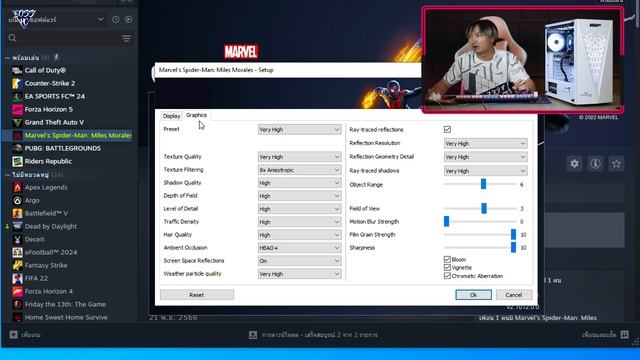The width and height of the screenshot is (640, 360).
Task: Open the Ambient Occlusion dropdown
Action: pos(300,248)
